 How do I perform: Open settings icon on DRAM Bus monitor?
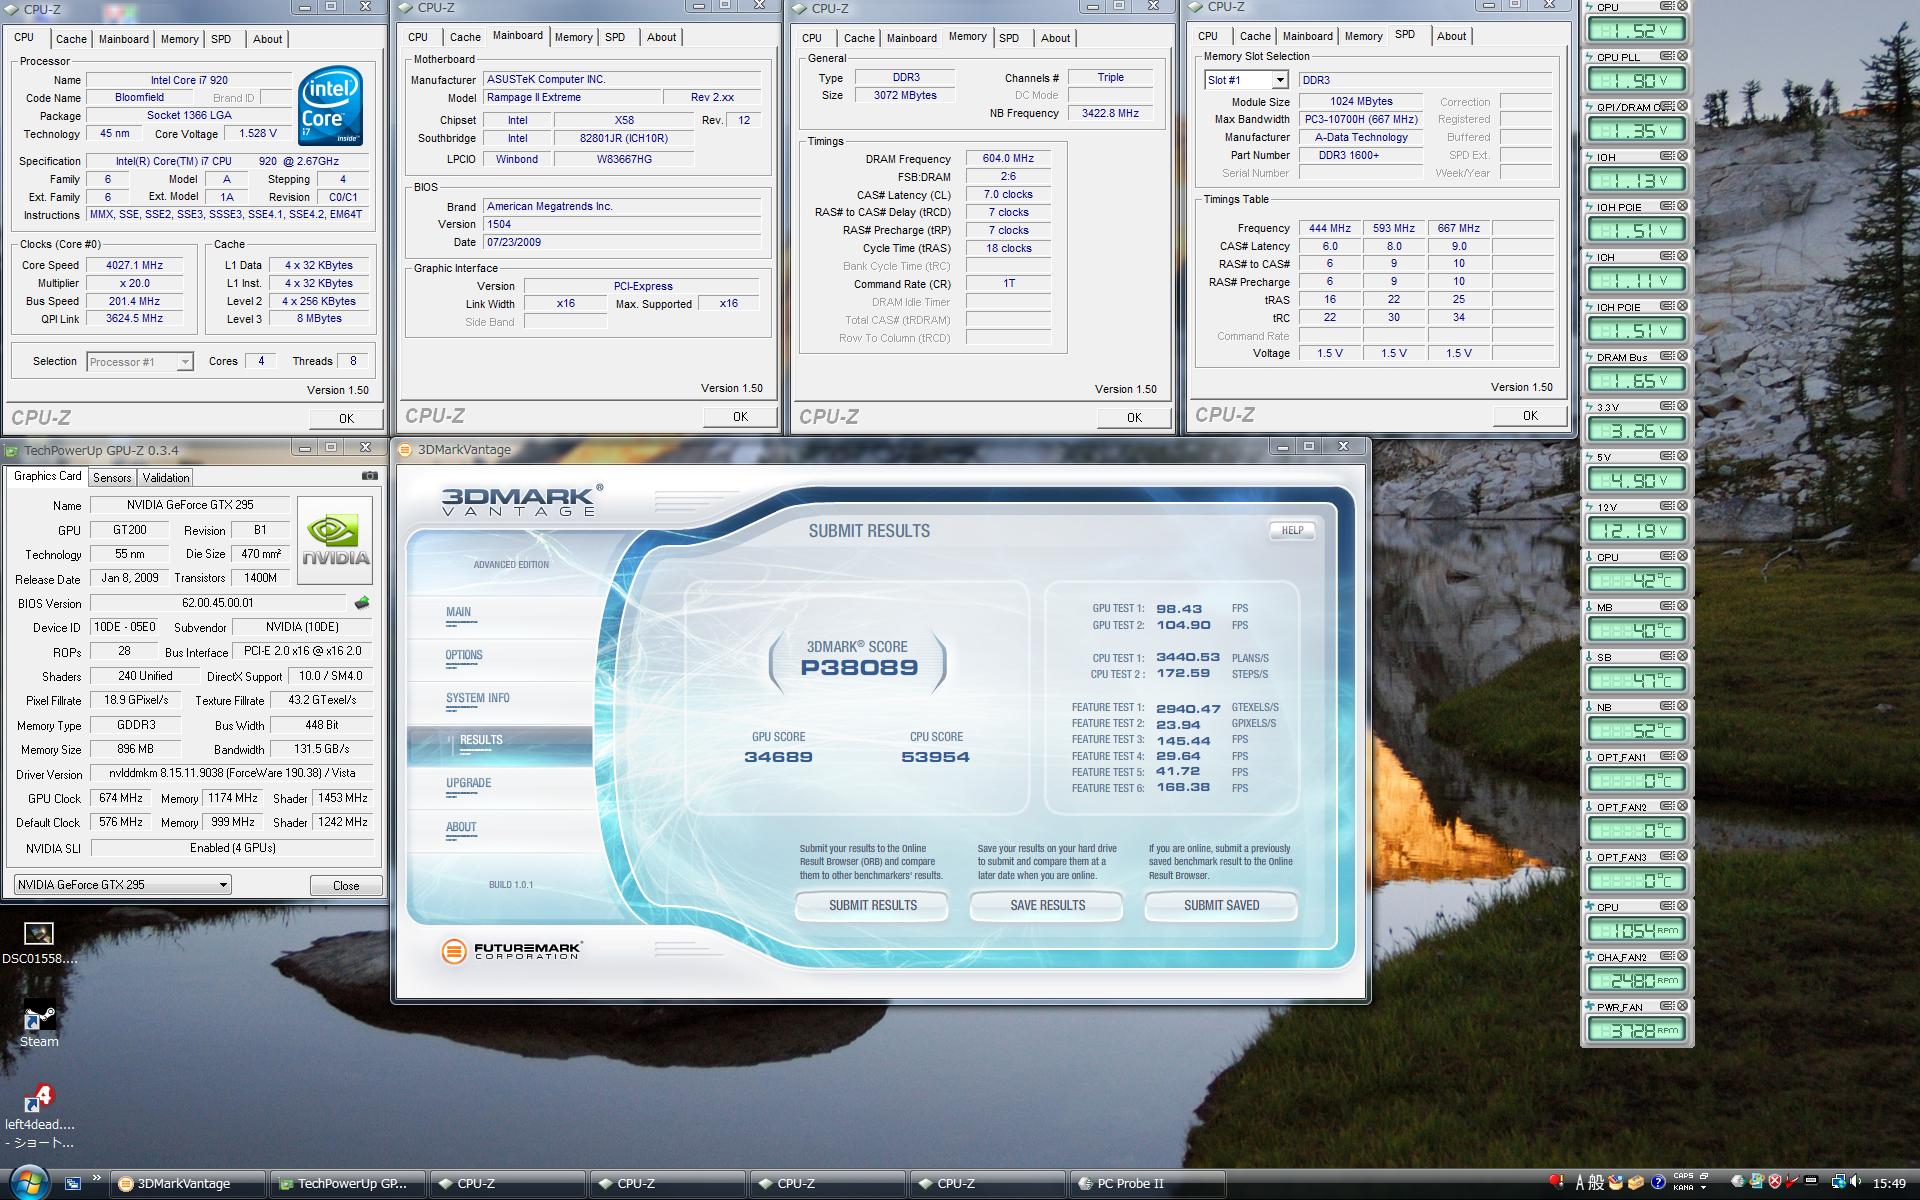click(1667, 356)
